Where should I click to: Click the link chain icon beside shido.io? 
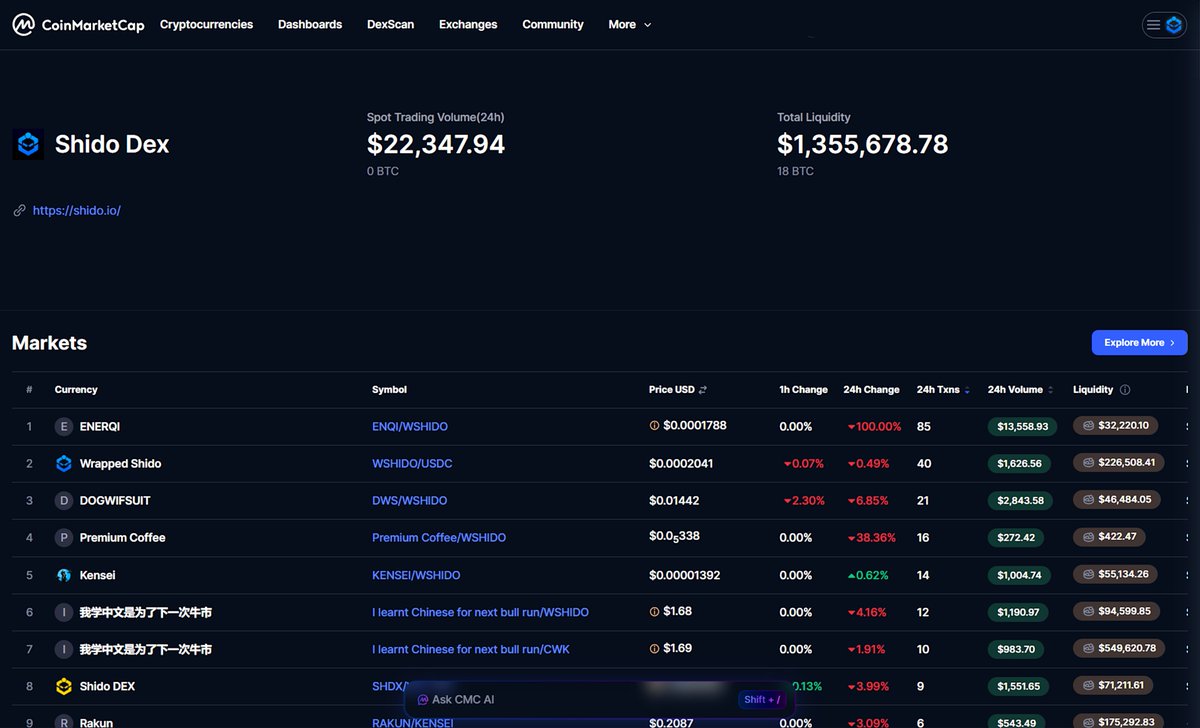(x=19, y=211)
